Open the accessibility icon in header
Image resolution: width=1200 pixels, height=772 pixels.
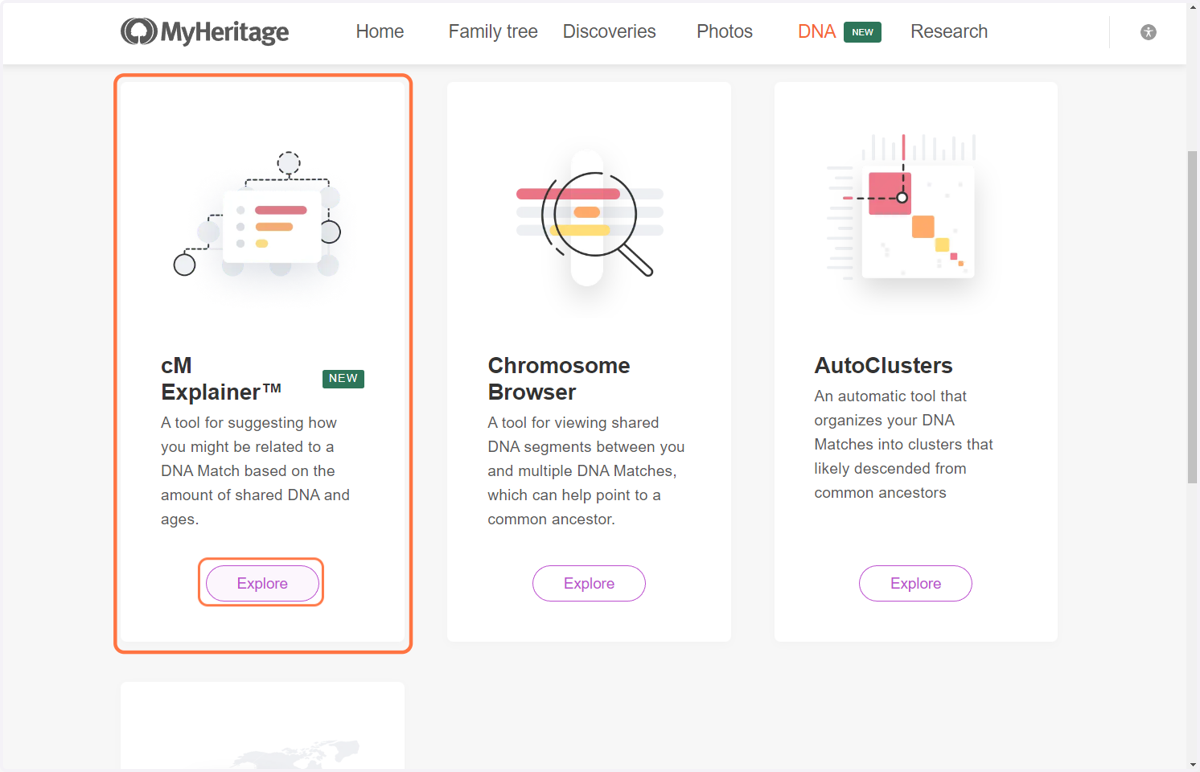[x=1148, y=32]
